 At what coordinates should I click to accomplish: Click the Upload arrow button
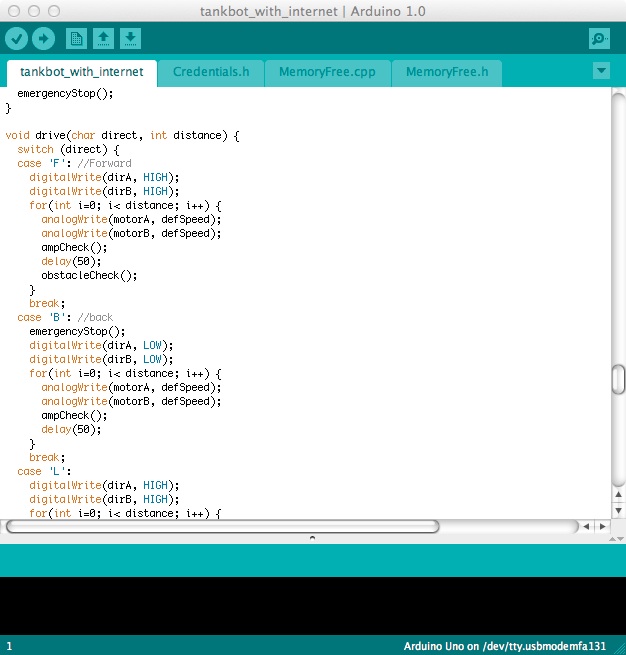[43, 39]
